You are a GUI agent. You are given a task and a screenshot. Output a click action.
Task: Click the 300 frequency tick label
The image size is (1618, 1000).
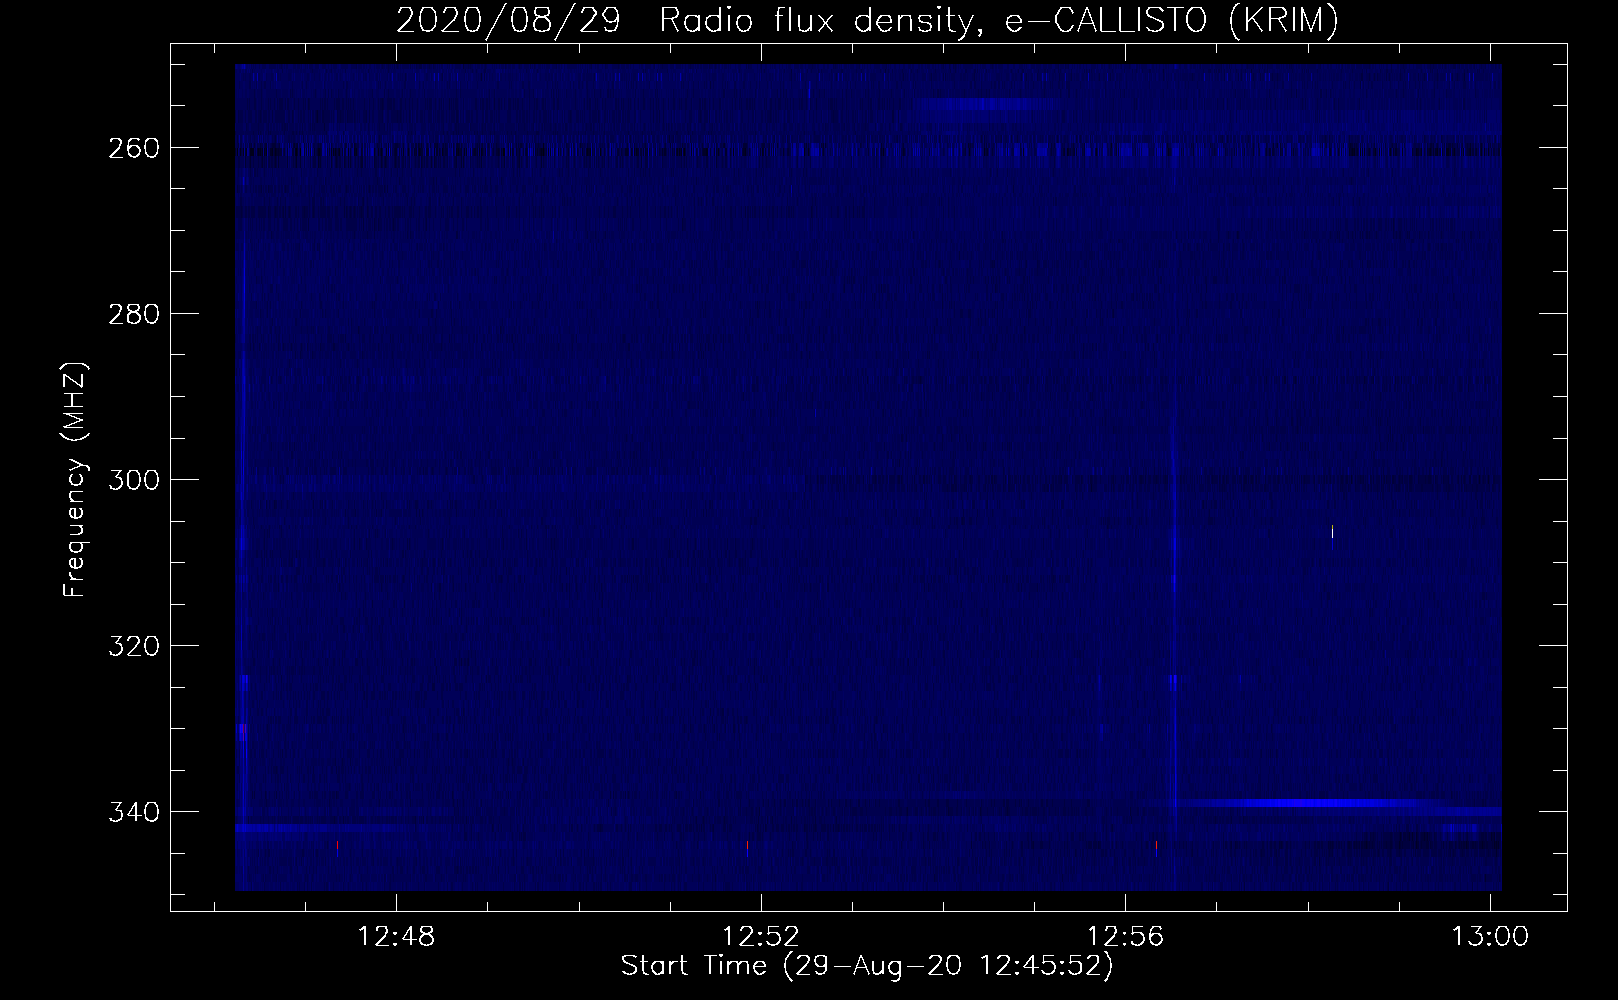(133, 479)
